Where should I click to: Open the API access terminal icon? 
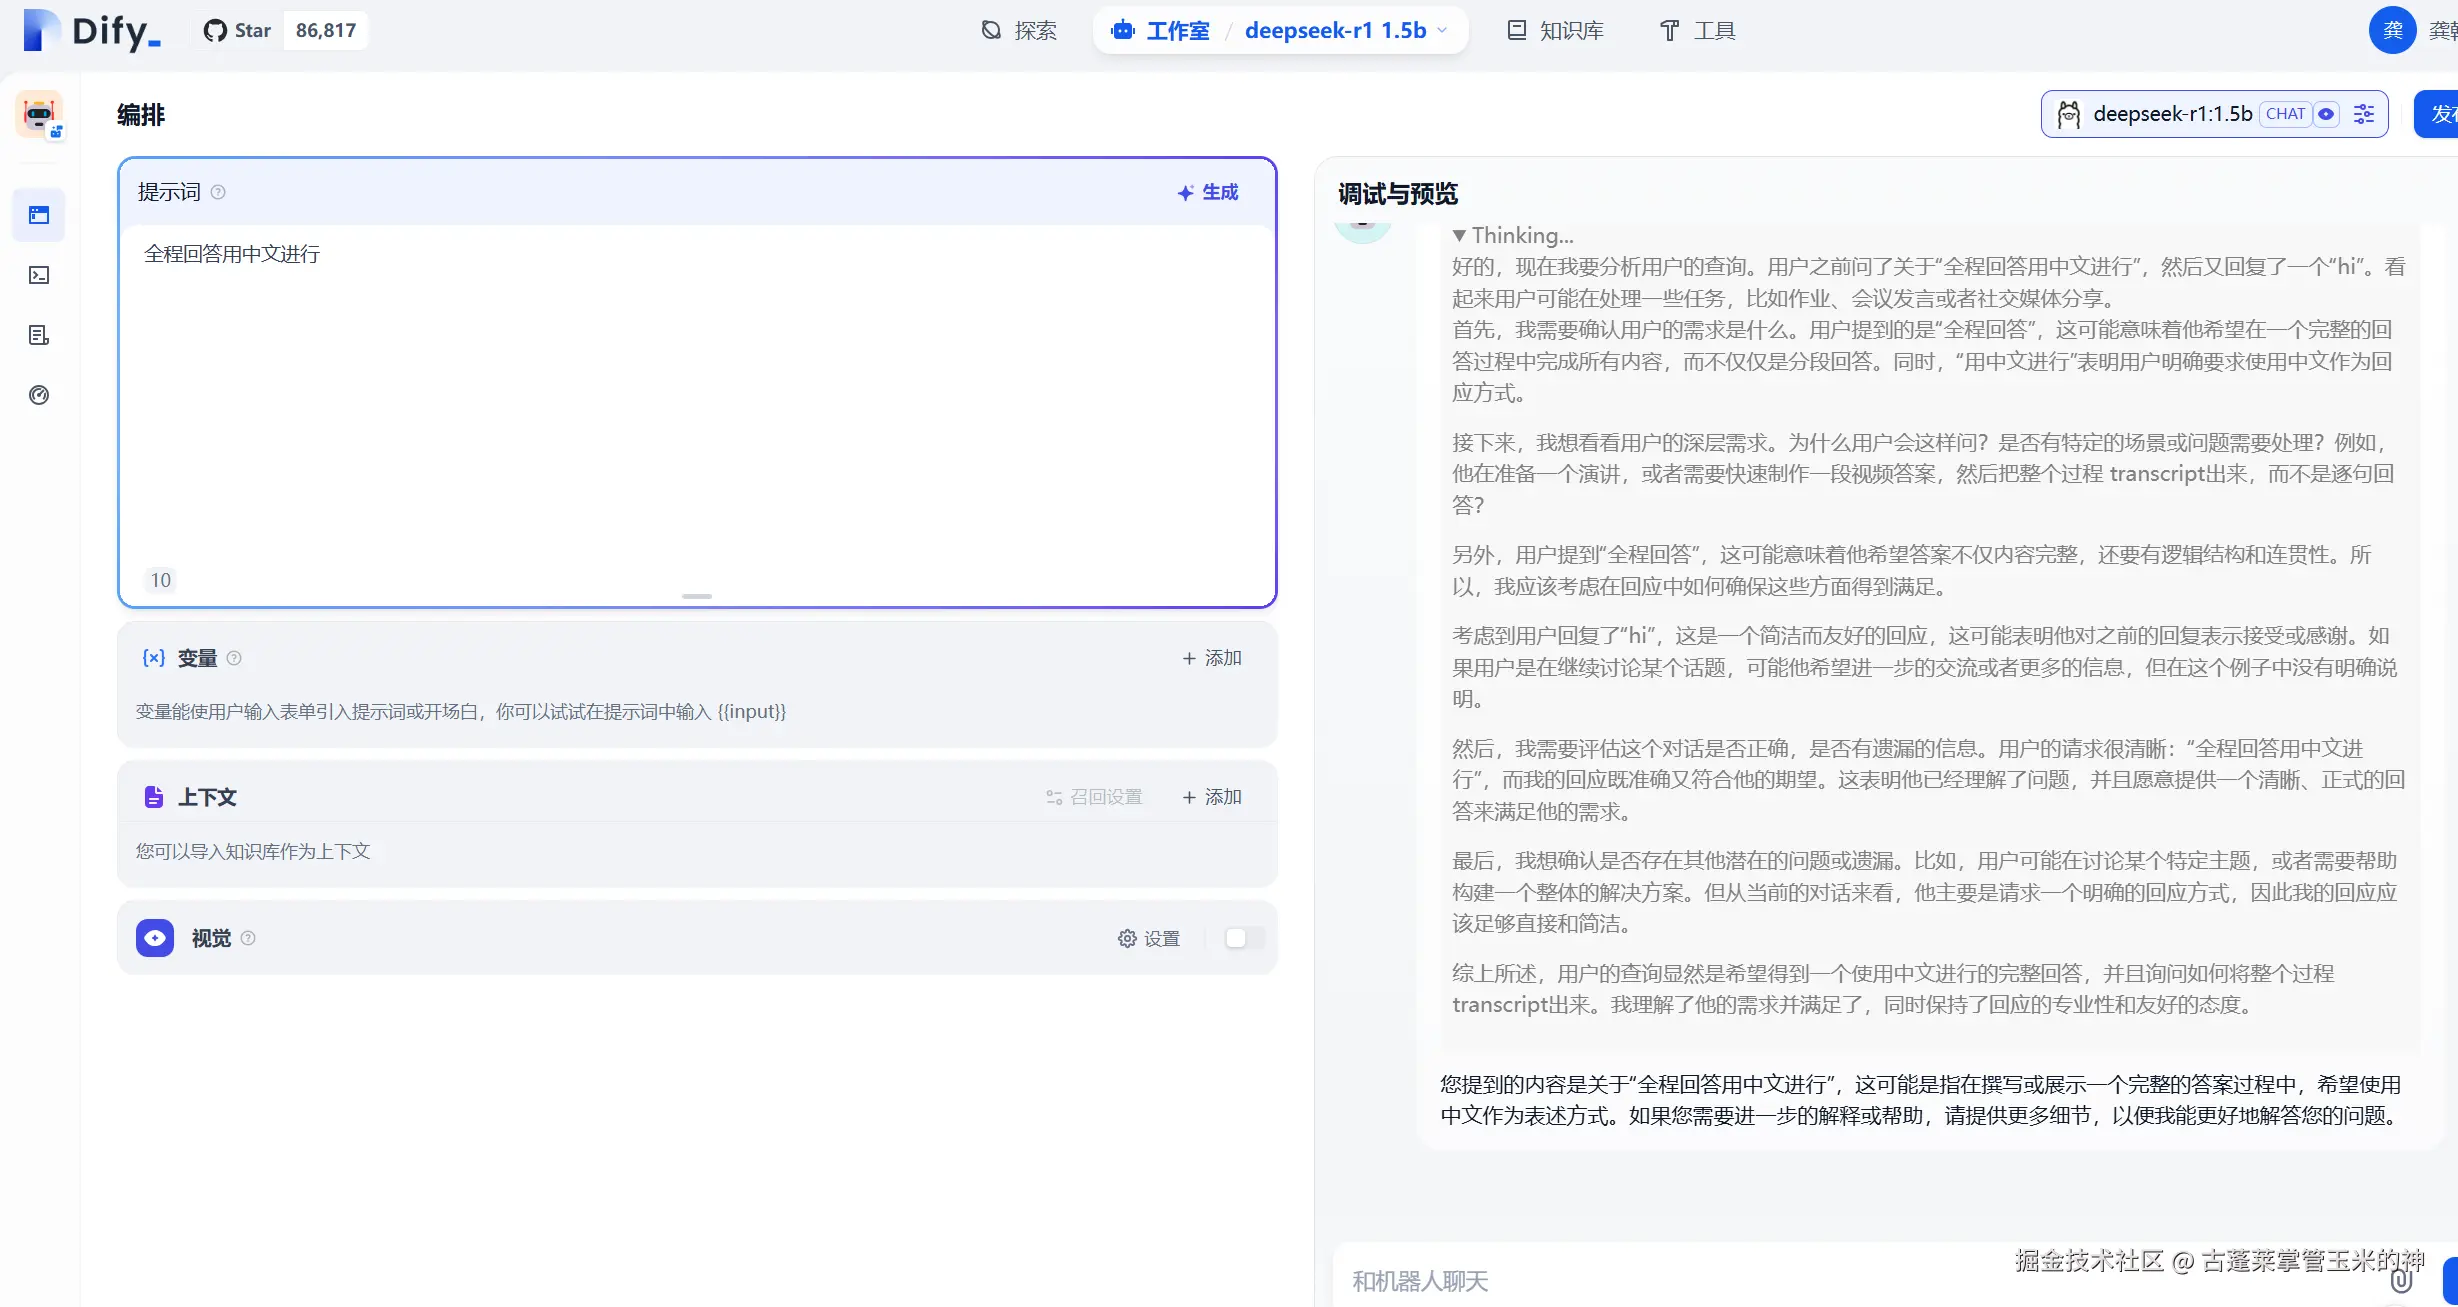click(x=39, y=275)
